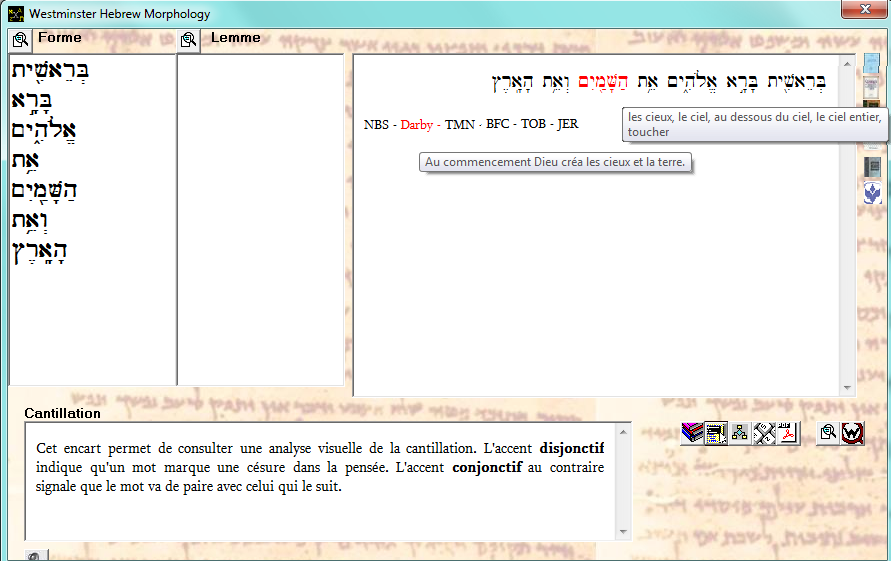Image resolution: width=891 pixels, height=561 pixels.
Task: Open the dark grey book thumbnail in the sidebar
Action: click(872, 167)
